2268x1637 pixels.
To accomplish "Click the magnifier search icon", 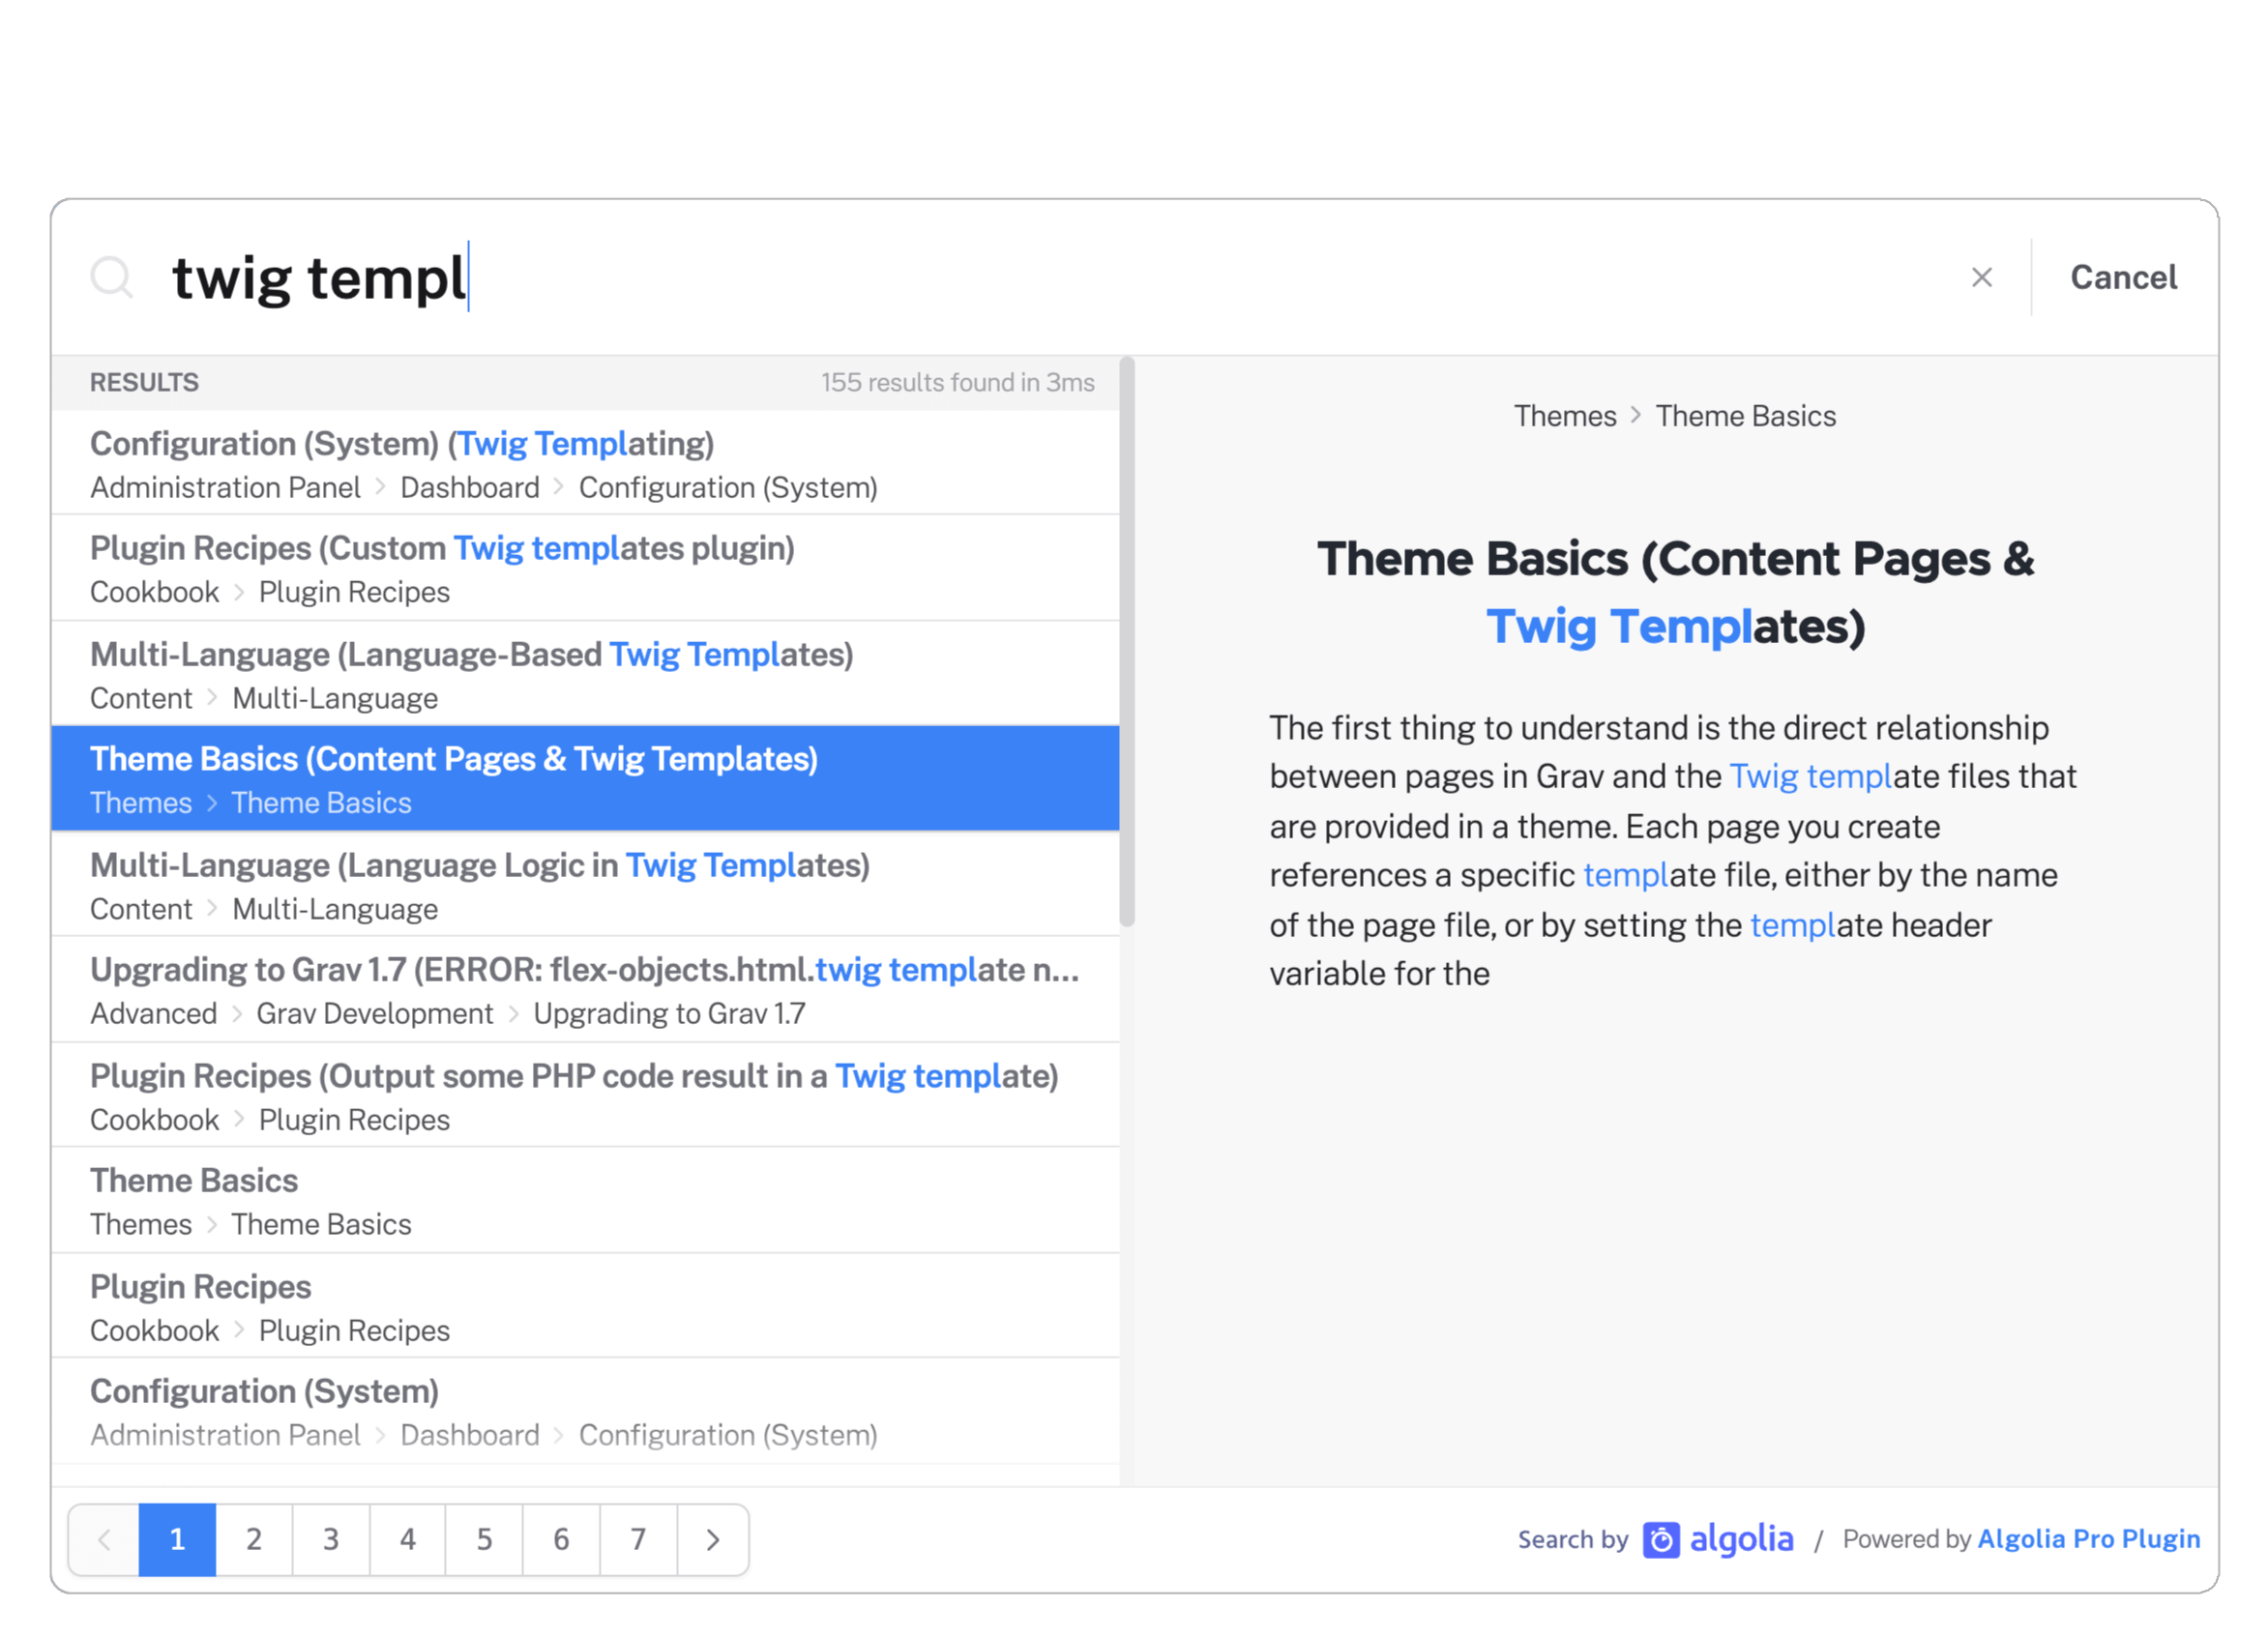I will point(111,277).
